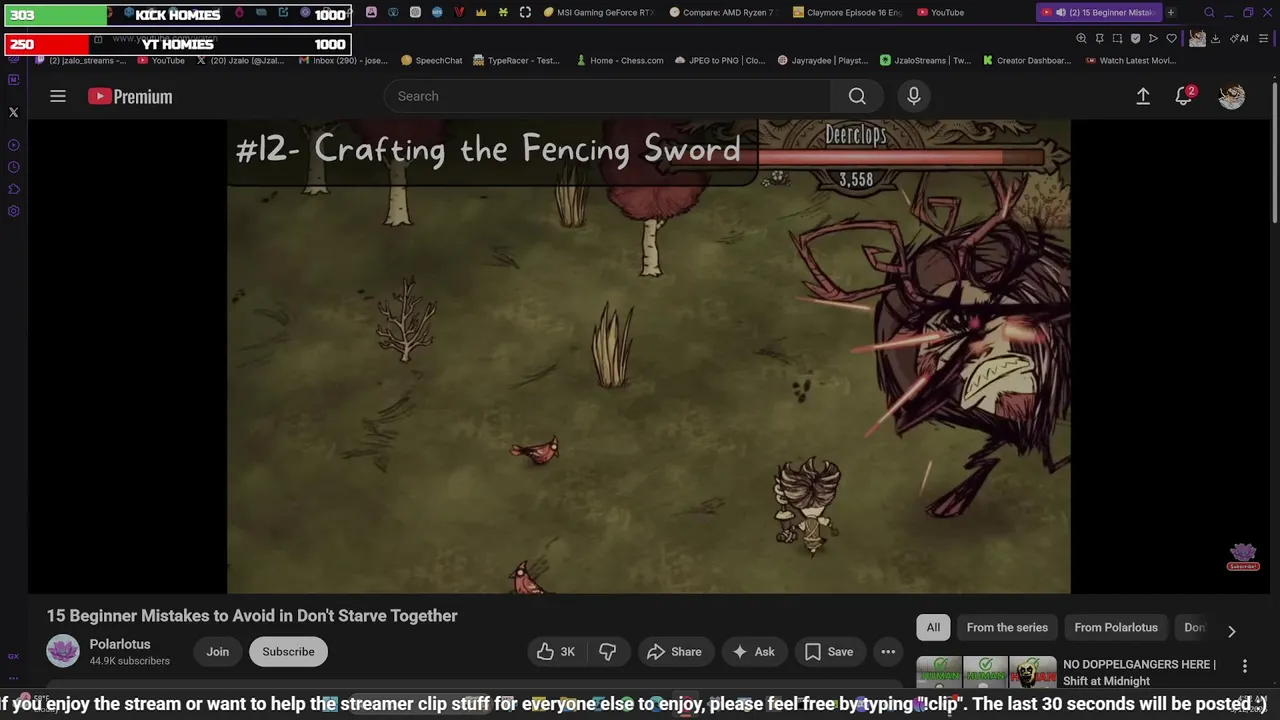
Task: Select the 15 Beginner Mistakes active tab
Action: [1098, 12]
